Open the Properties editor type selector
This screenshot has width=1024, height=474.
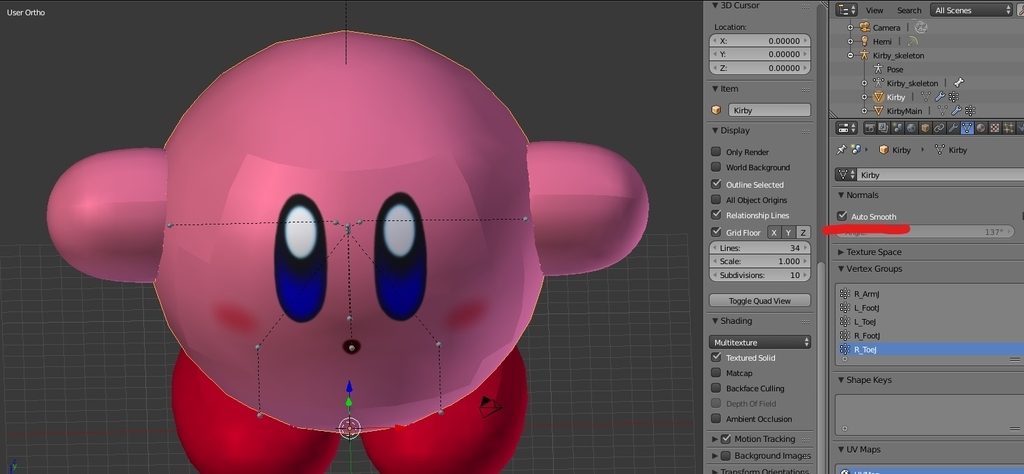pyautogui.click(x=846, y=128)
